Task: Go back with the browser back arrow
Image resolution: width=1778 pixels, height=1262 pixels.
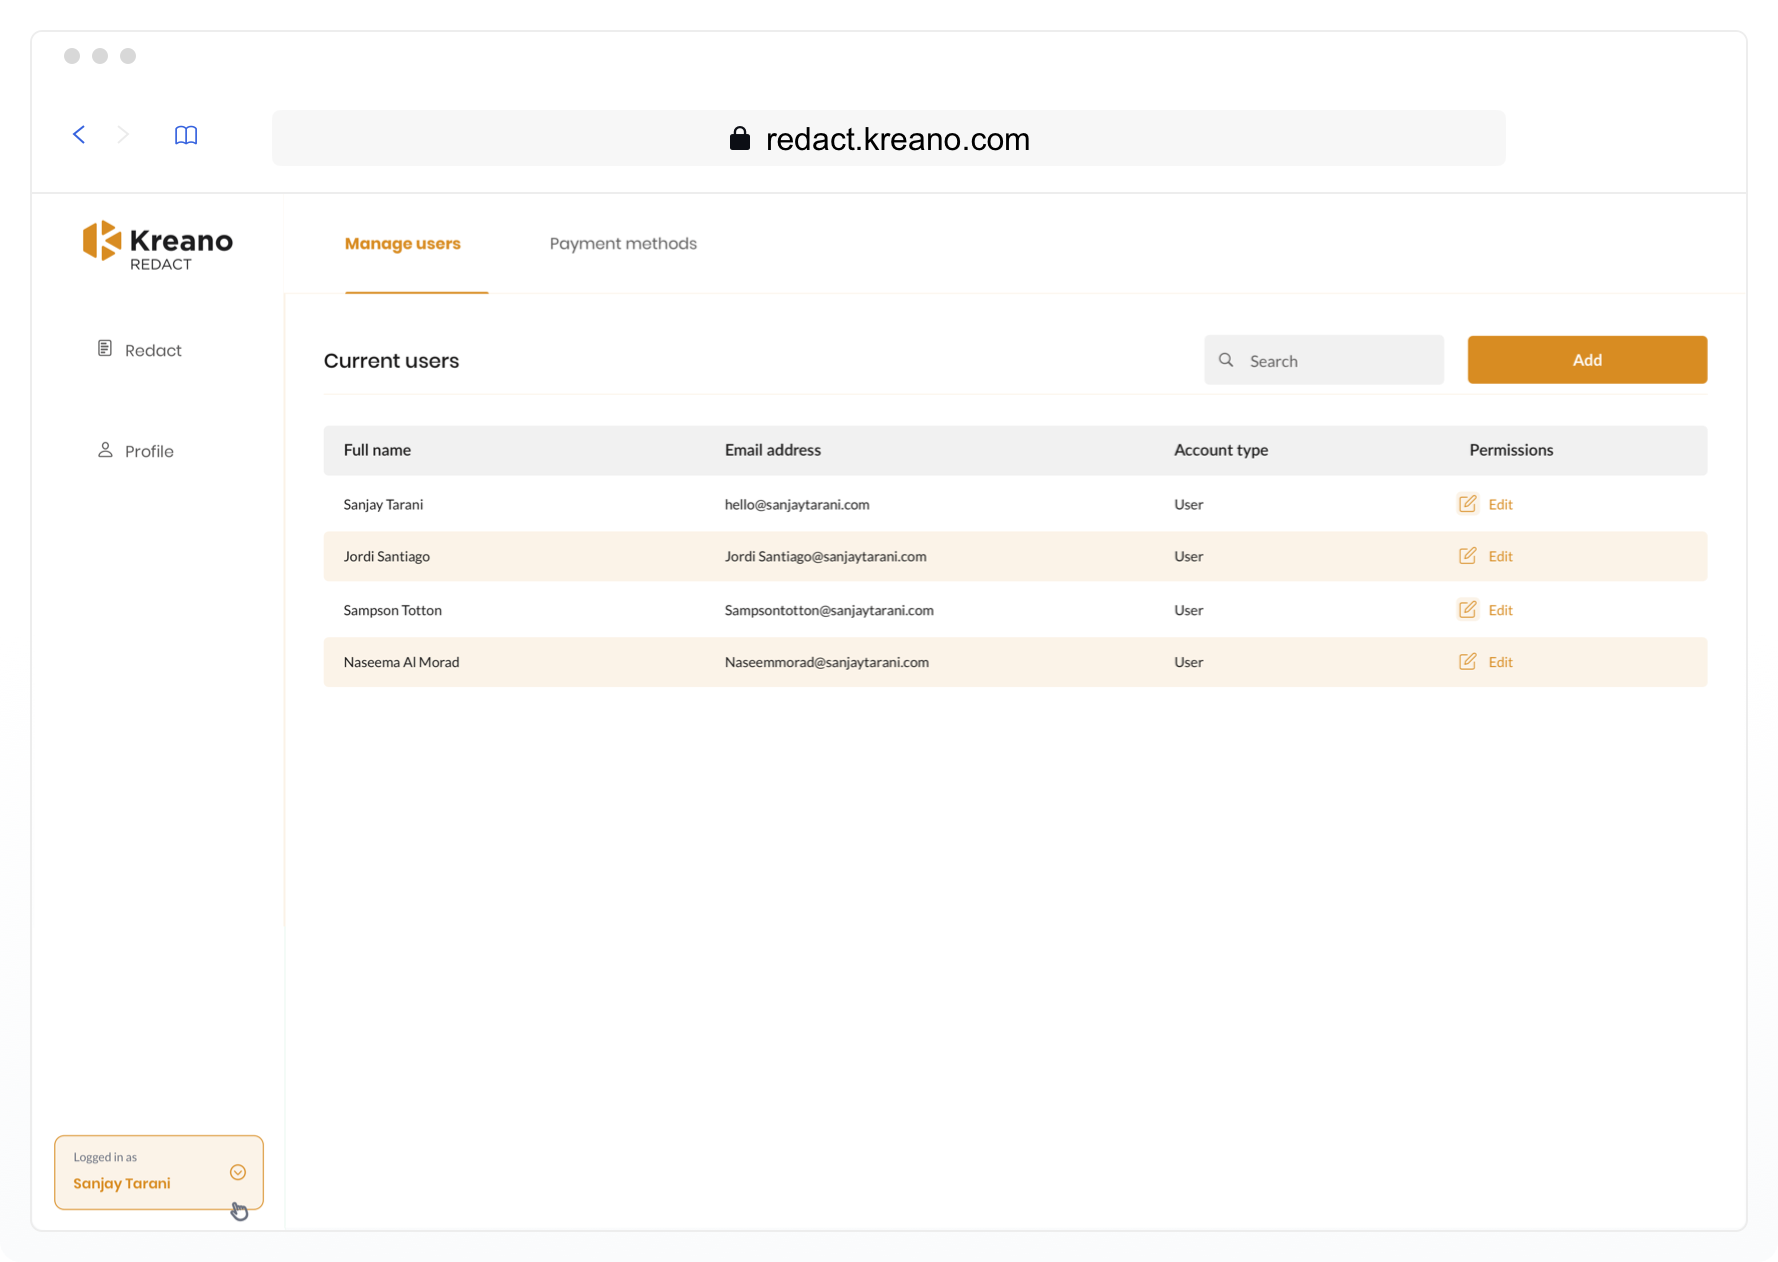Action: [x=79, y=135]
